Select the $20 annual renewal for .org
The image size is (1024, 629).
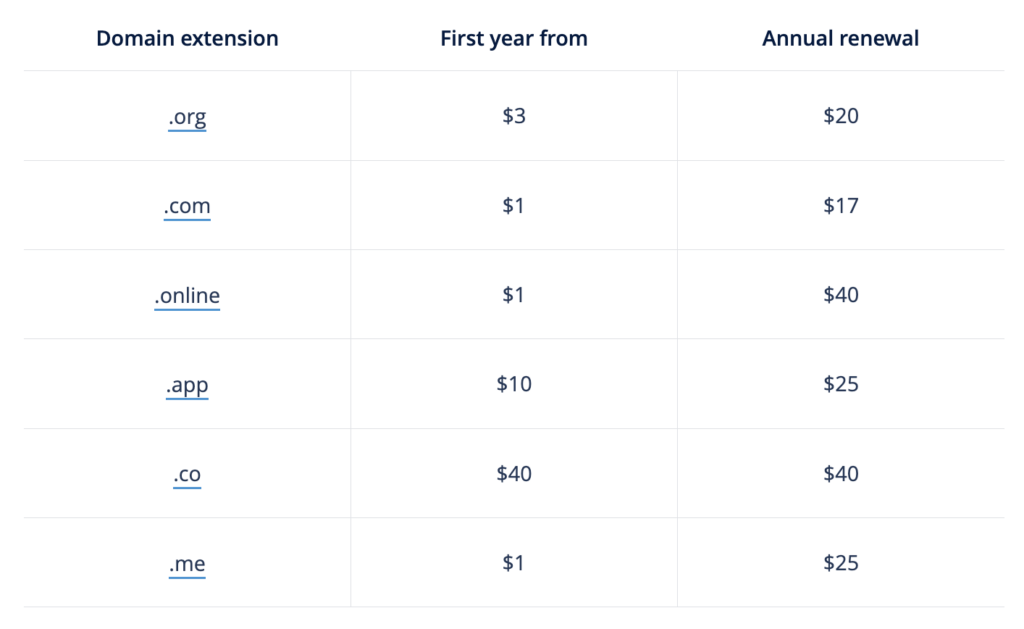pos(840,116)
